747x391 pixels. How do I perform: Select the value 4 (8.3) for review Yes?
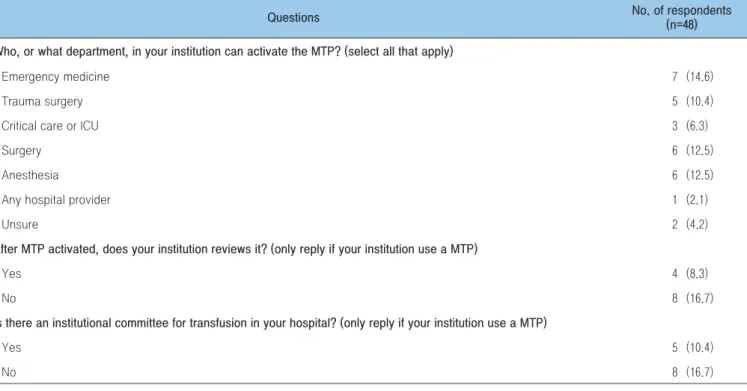pos(690,274)
